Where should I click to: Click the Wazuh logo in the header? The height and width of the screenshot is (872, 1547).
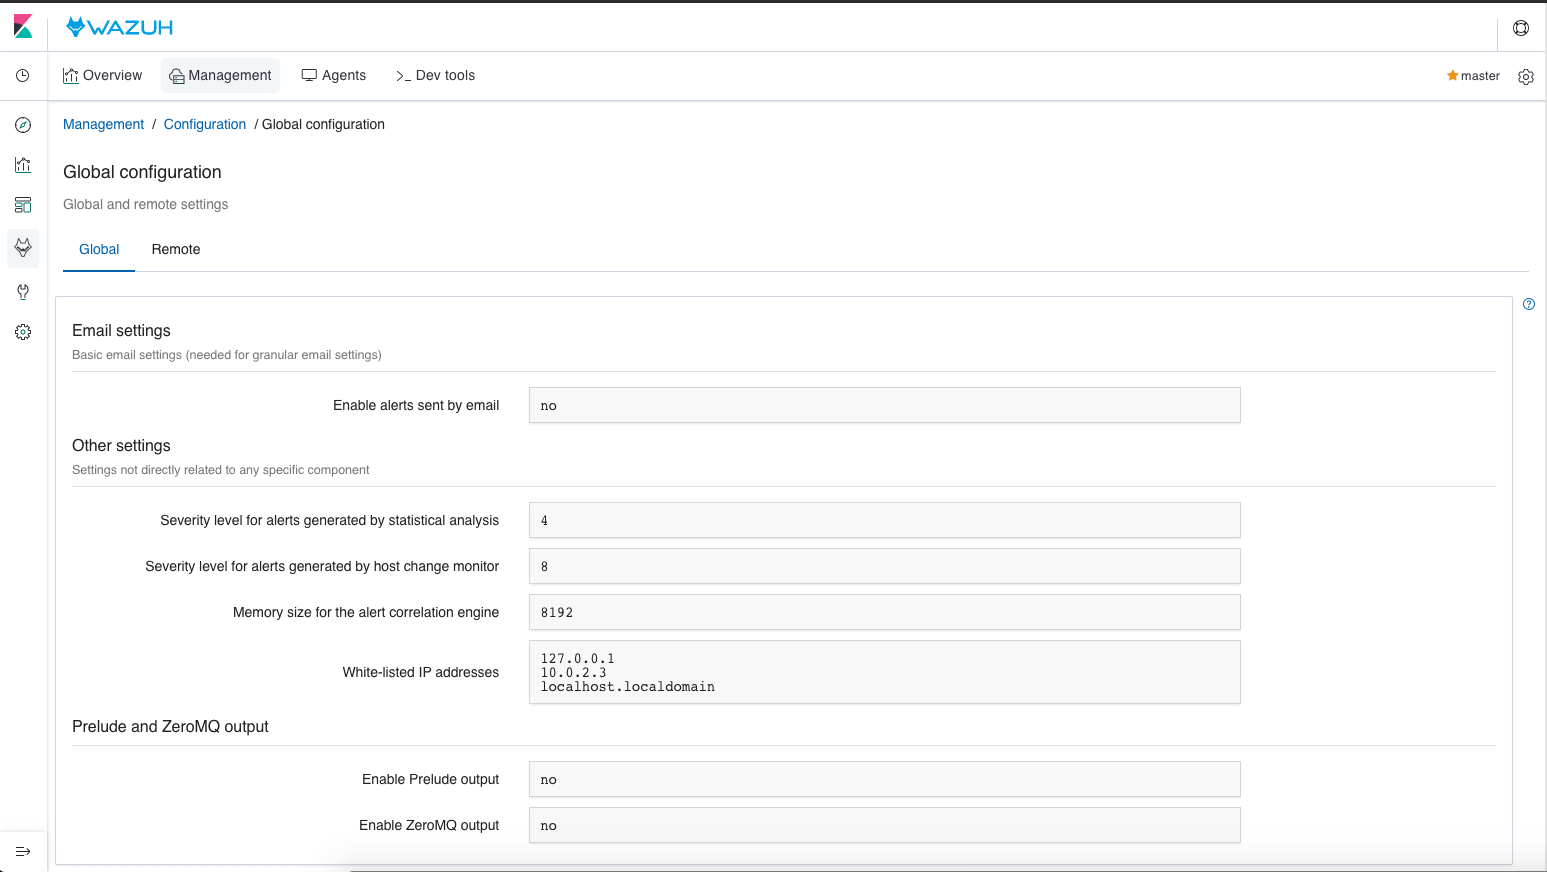(118, 27)
